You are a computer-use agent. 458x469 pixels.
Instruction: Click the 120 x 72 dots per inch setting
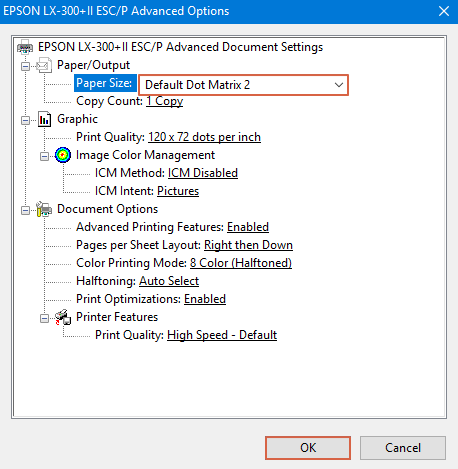[x=204, y=137]
